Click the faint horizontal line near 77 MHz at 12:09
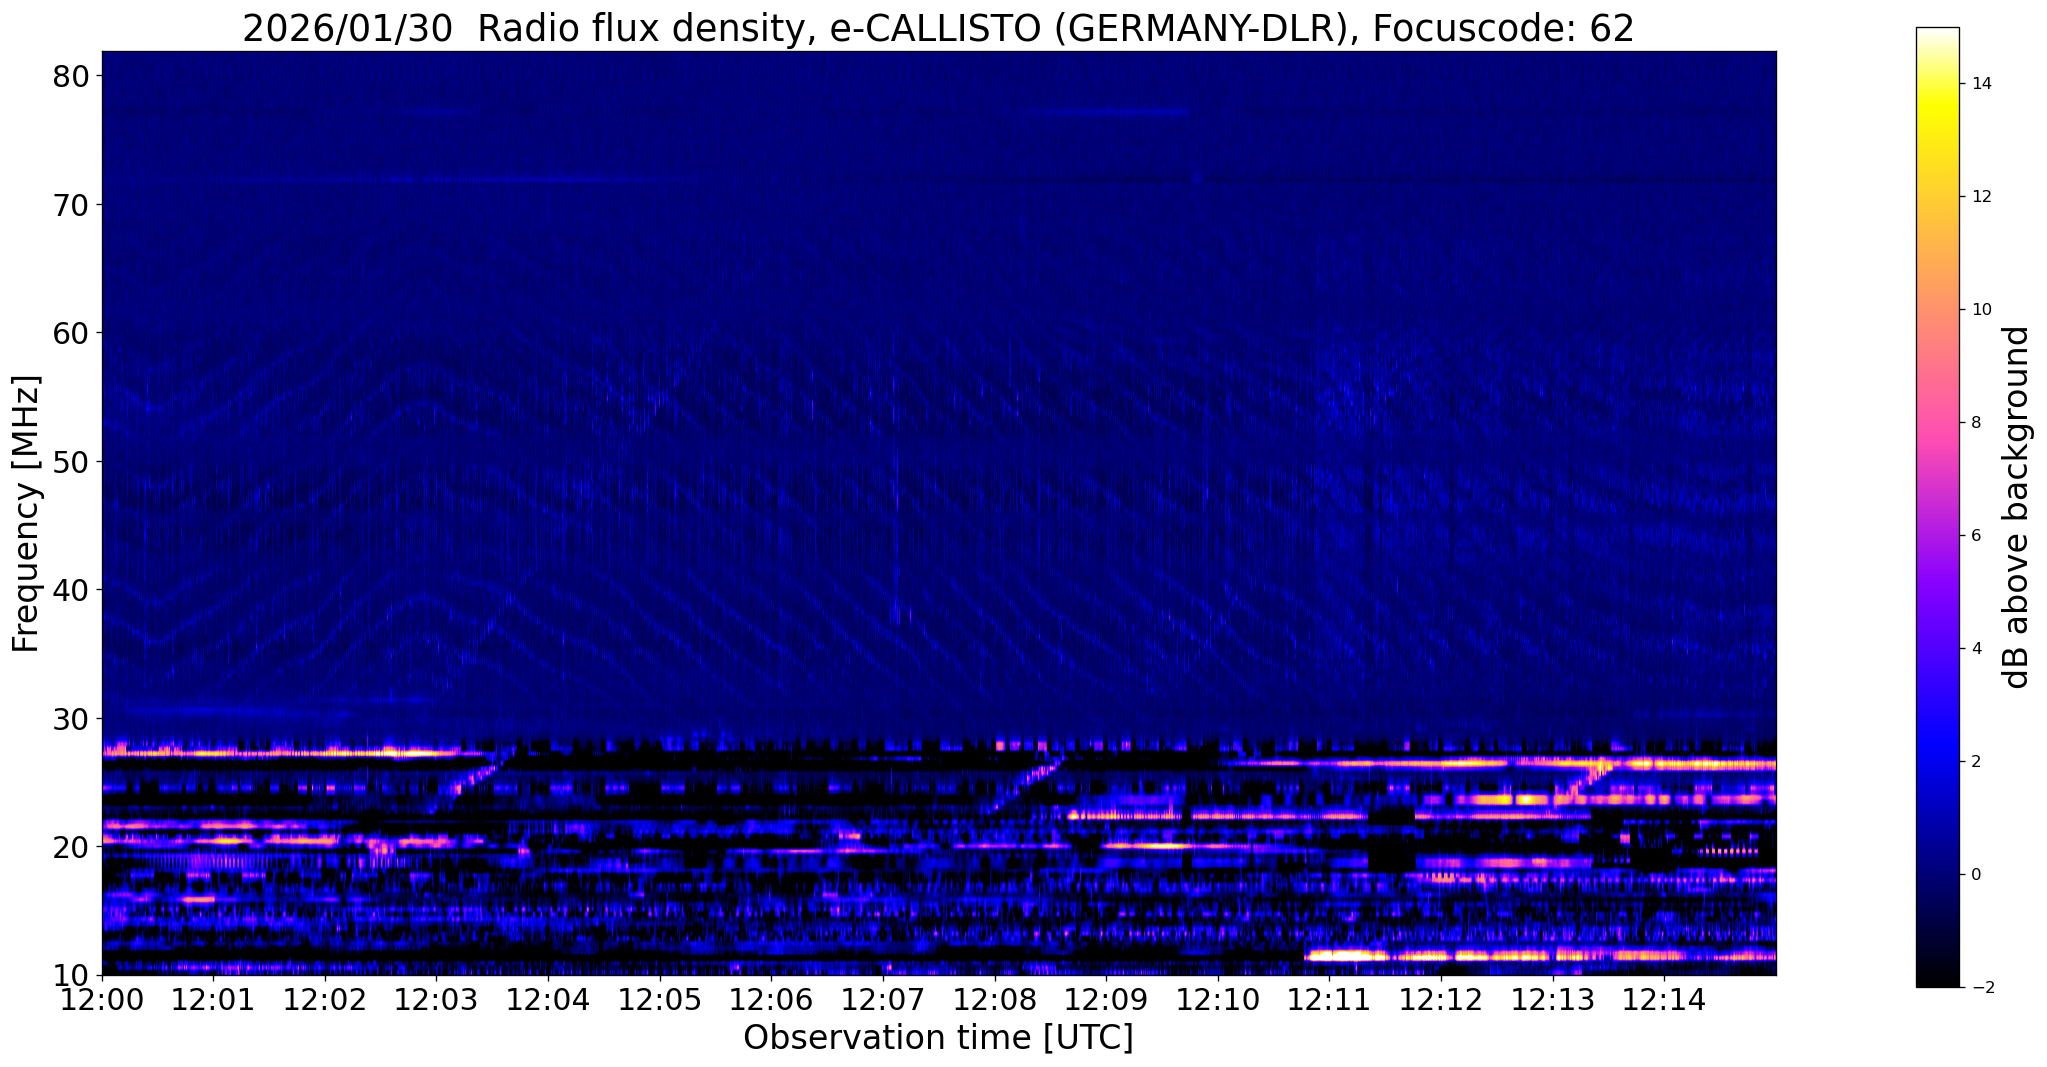The width and height of the screenshot is (2047, 1067). [1110, 112]
